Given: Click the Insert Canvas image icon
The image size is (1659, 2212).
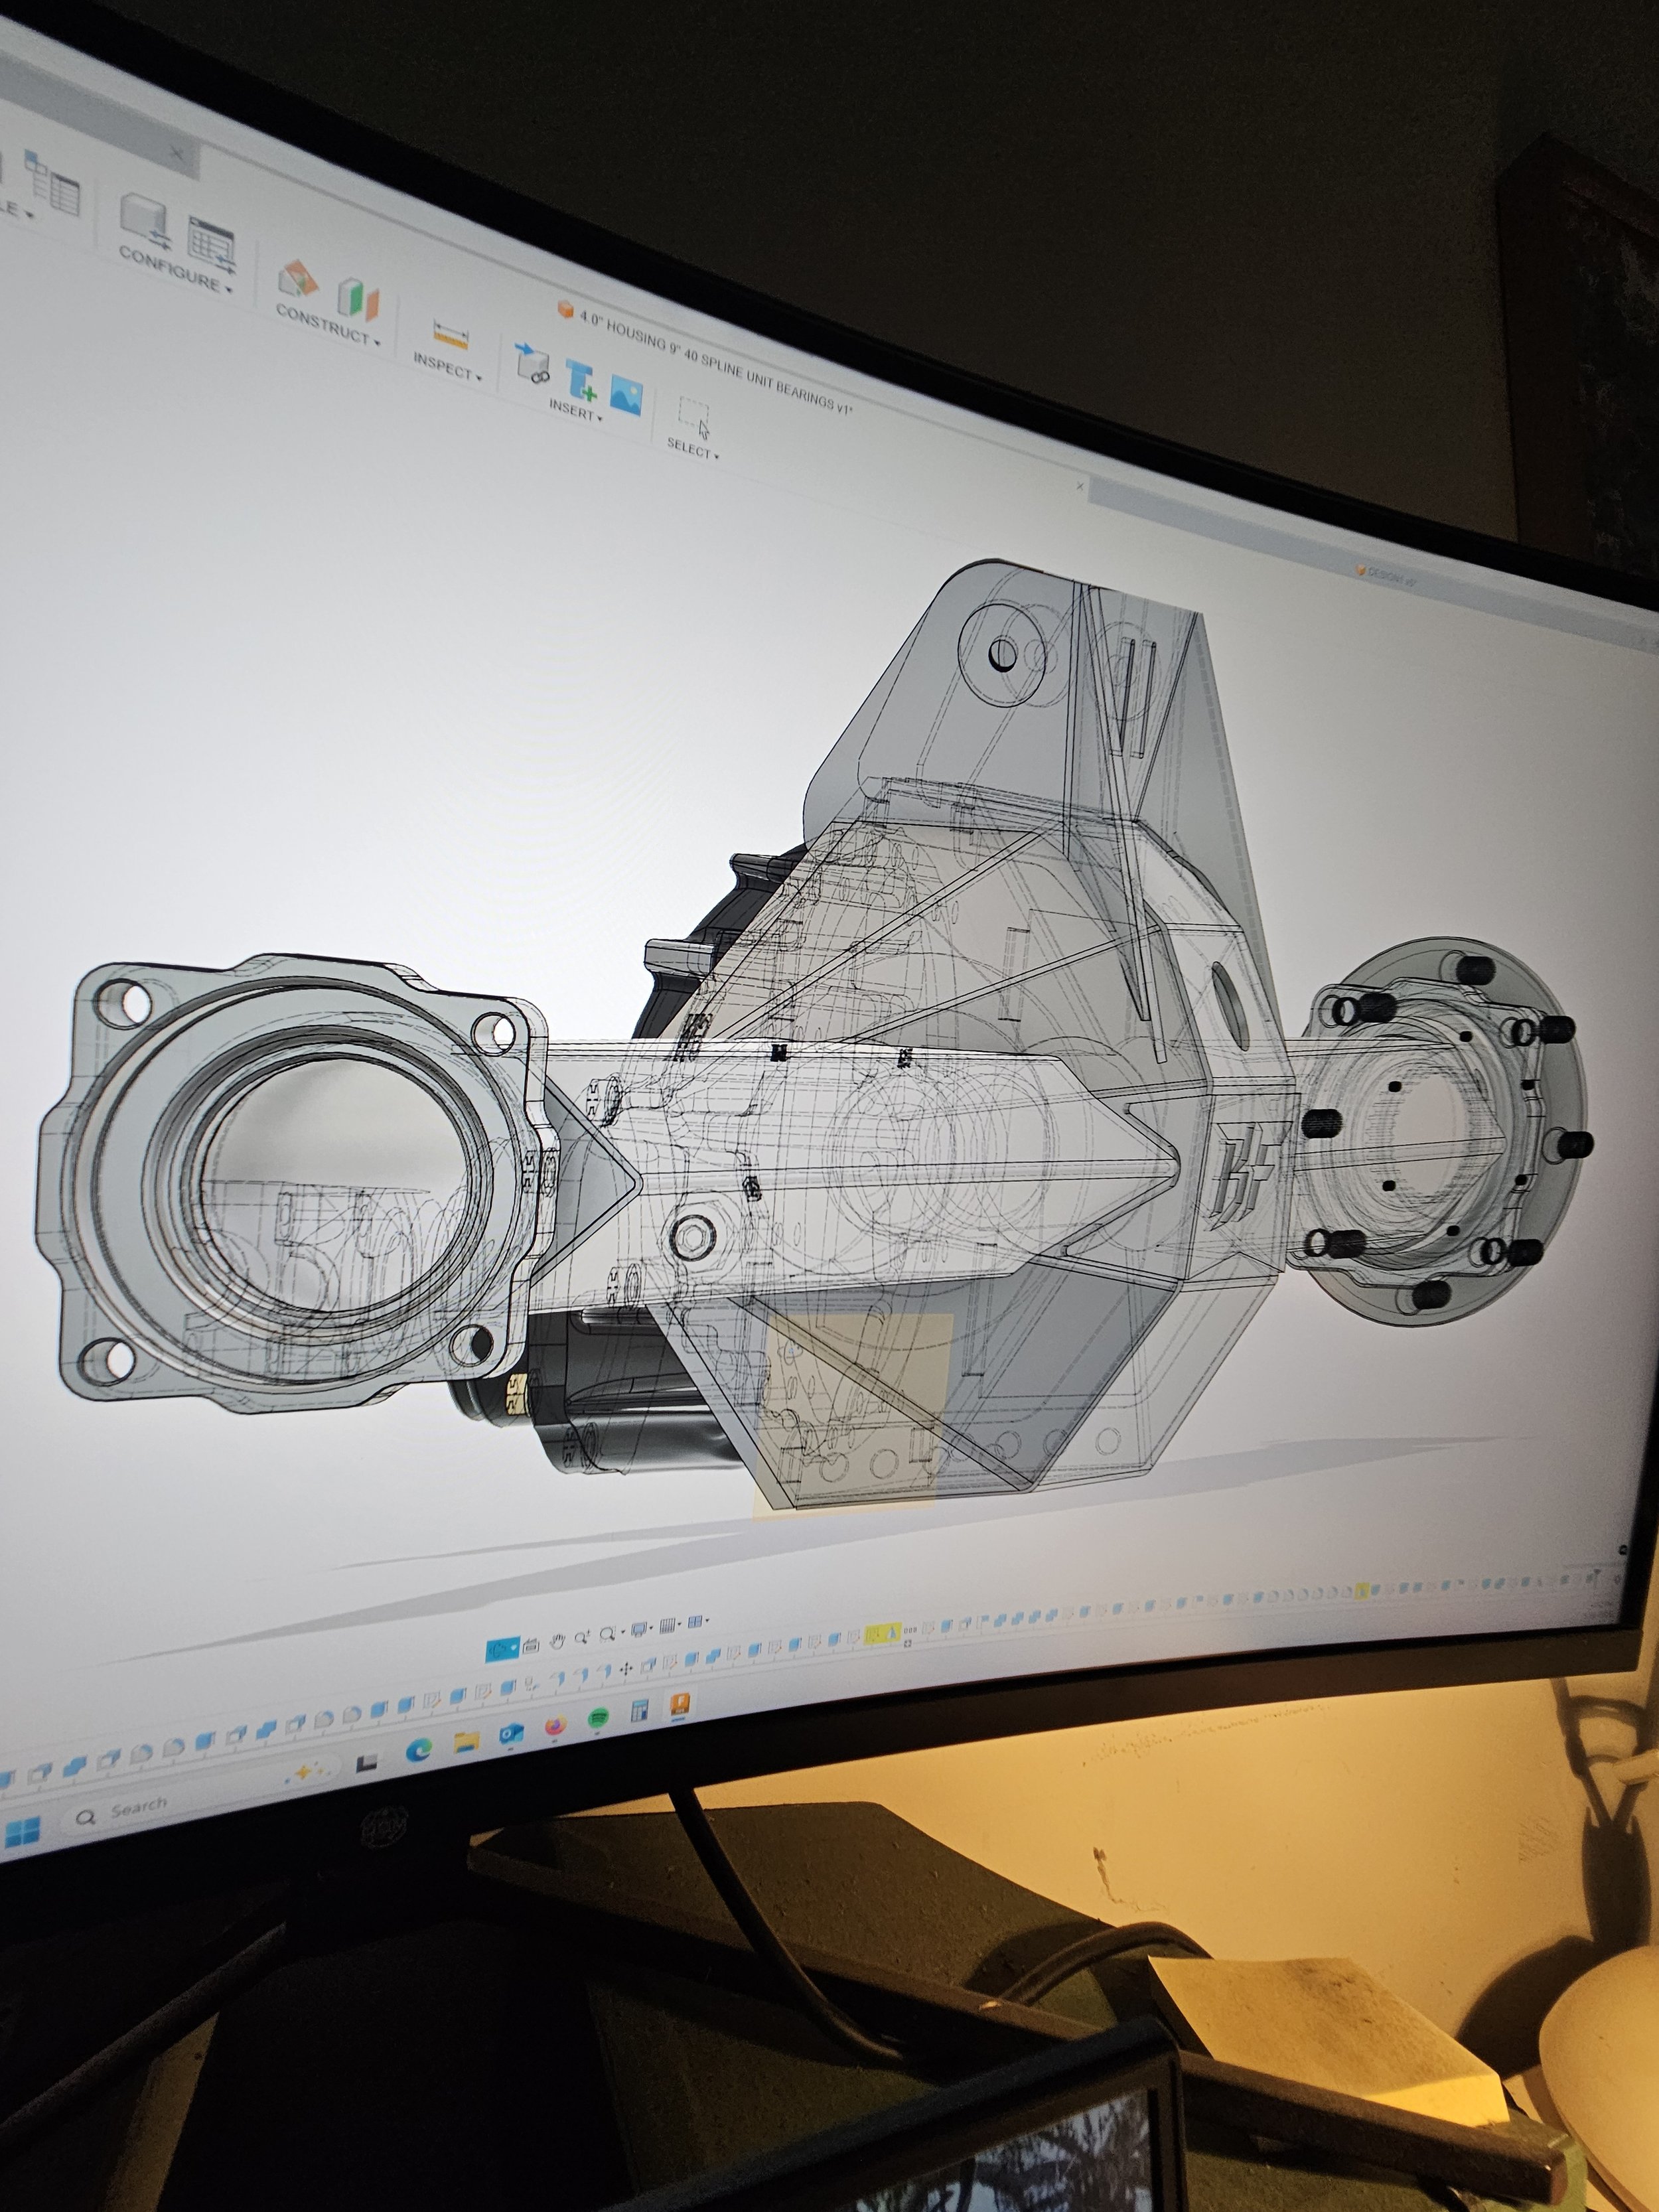Looking at the screenshot, I should 625,391.
